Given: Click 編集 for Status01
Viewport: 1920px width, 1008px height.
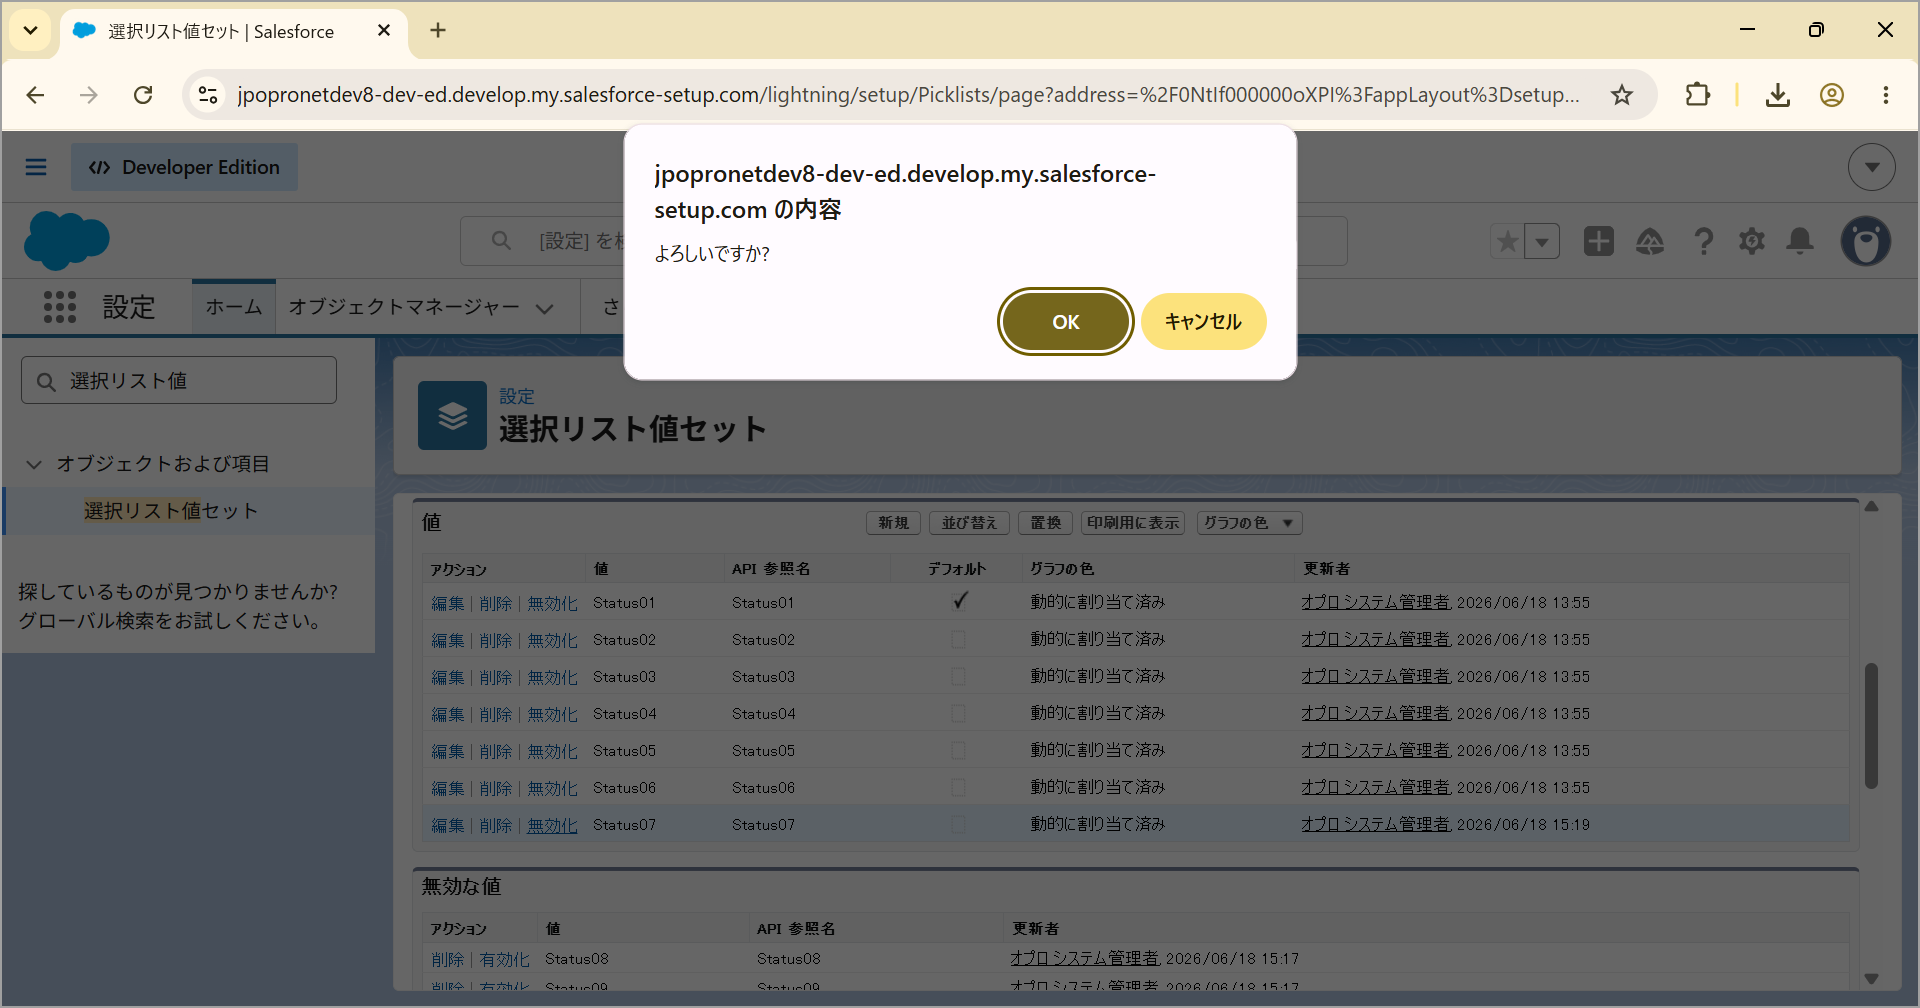Looking at the screenshot, I should click(447, 603).
